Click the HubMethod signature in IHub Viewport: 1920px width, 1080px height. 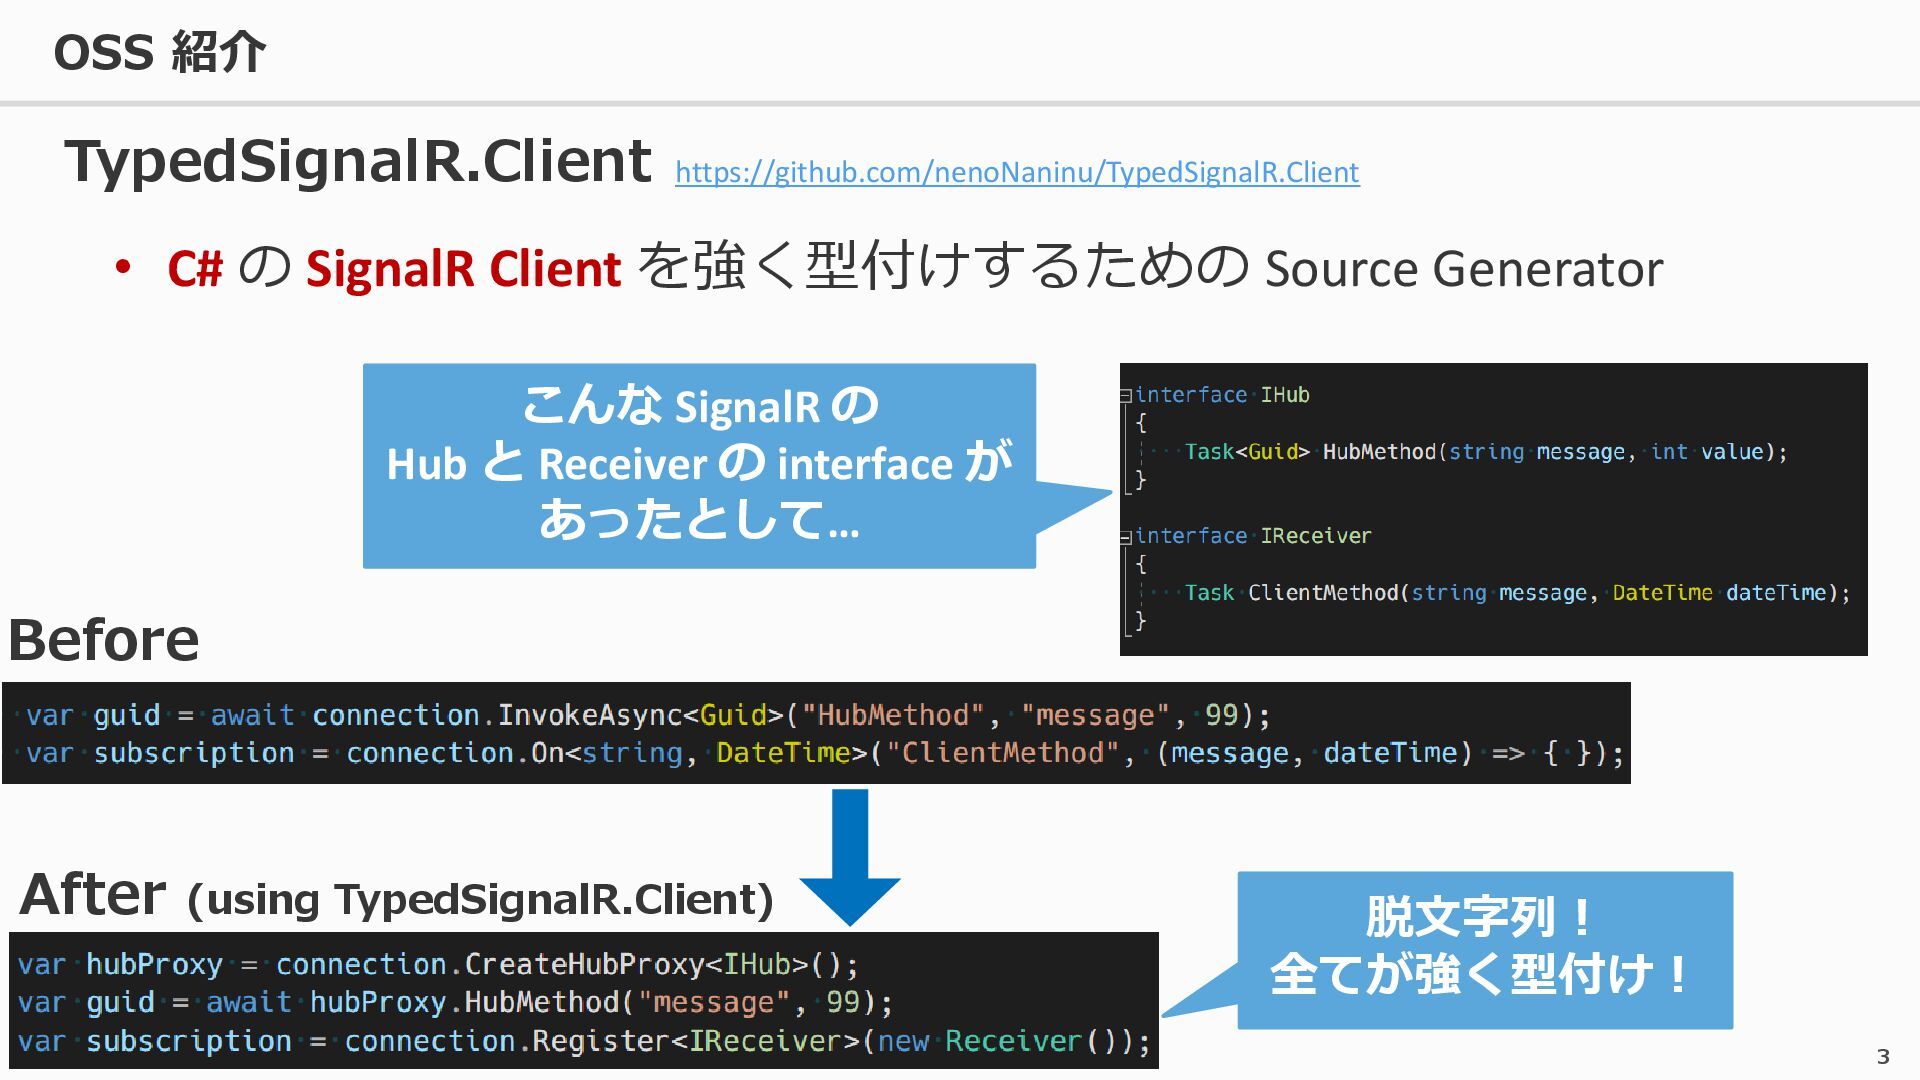[x=1484, y=452]
